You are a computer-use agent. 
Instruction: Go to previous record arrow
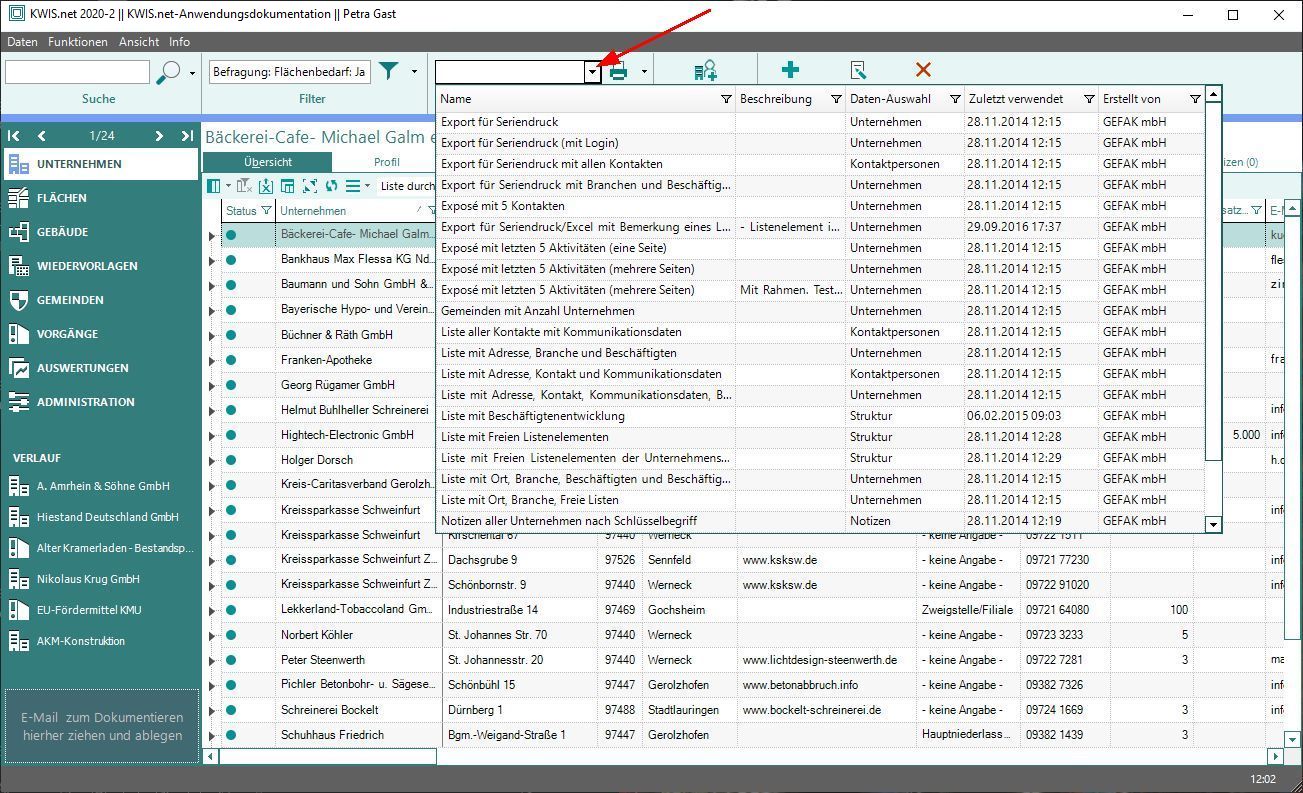tap(41, 136)
